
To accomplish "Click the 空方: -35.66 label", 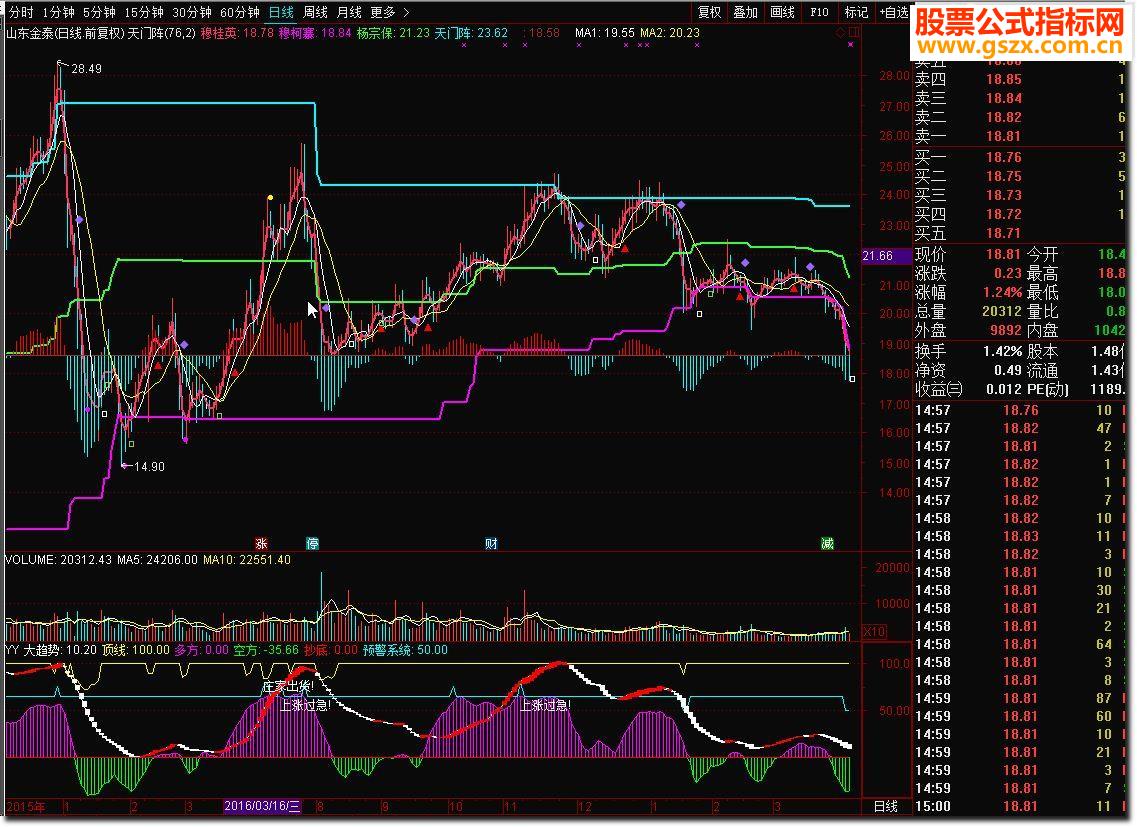I will (266, 650).
